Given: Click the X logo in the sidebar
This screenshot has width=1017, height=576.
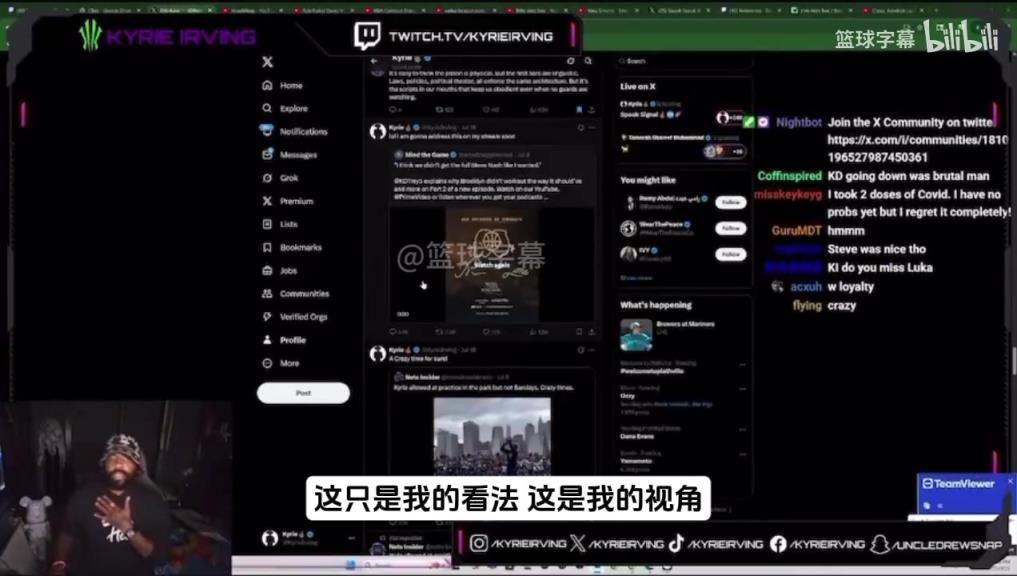Looking at the screenshot, I should tap(267, 62).
